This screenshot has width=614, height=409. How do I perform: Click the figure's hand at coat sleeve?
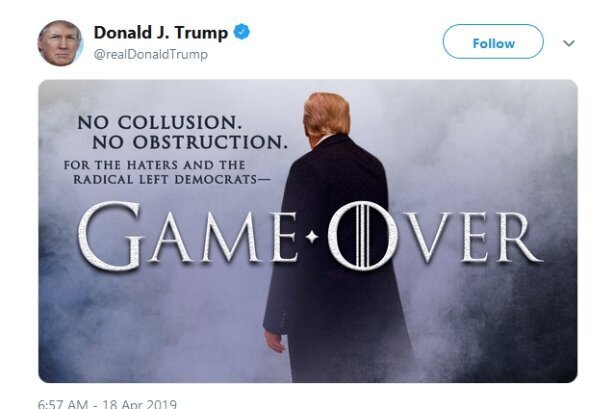point(274,341)
